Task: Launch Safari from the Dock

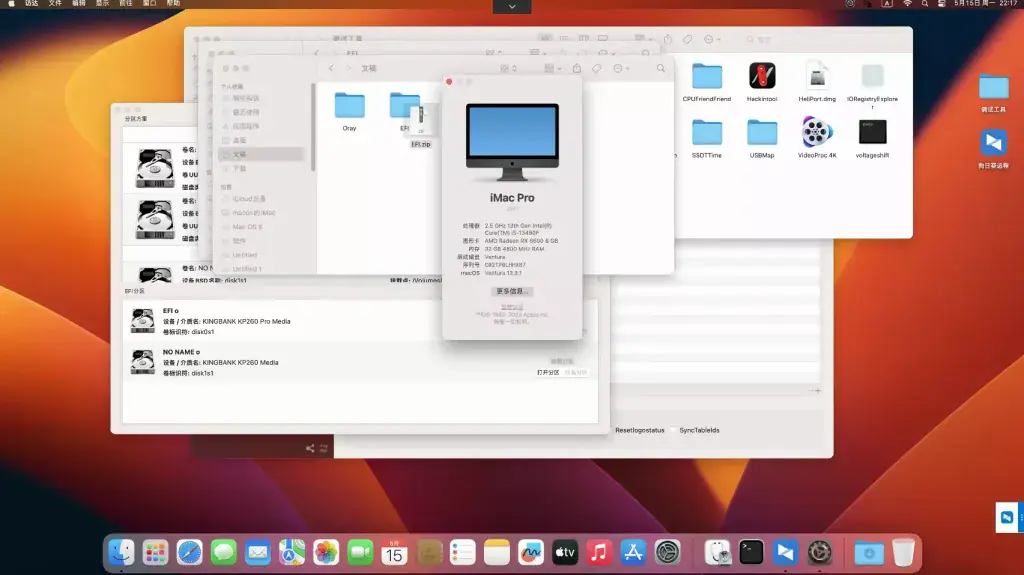Action: tap(189, 553)
